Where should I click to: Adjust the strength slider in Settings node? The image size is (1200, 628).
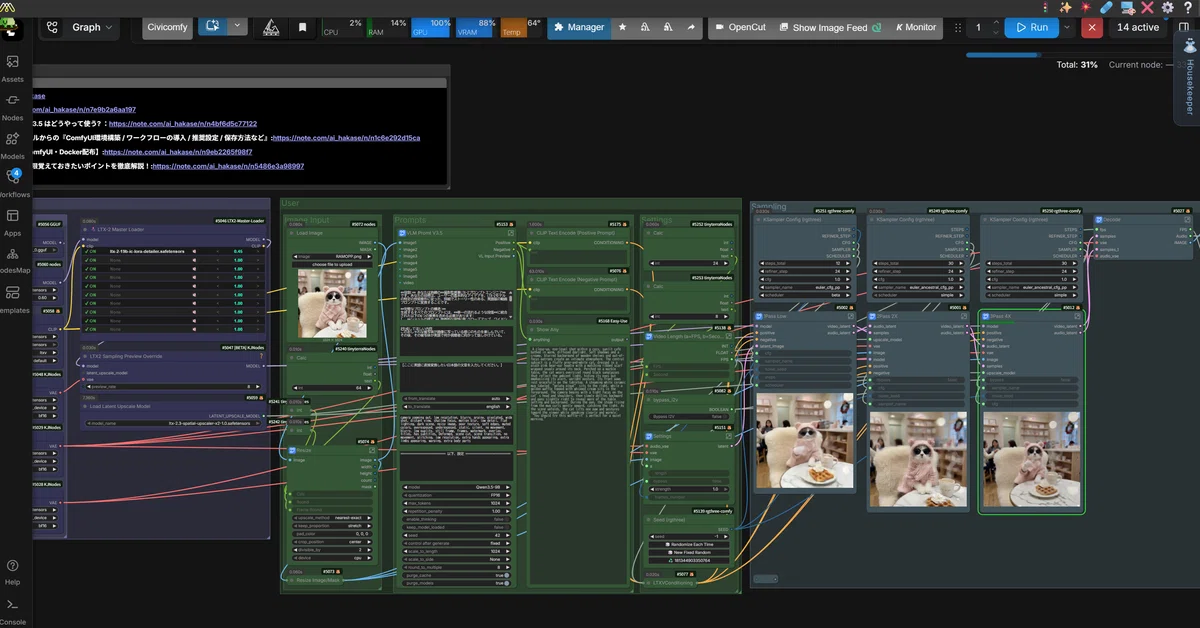pos(691,488)
